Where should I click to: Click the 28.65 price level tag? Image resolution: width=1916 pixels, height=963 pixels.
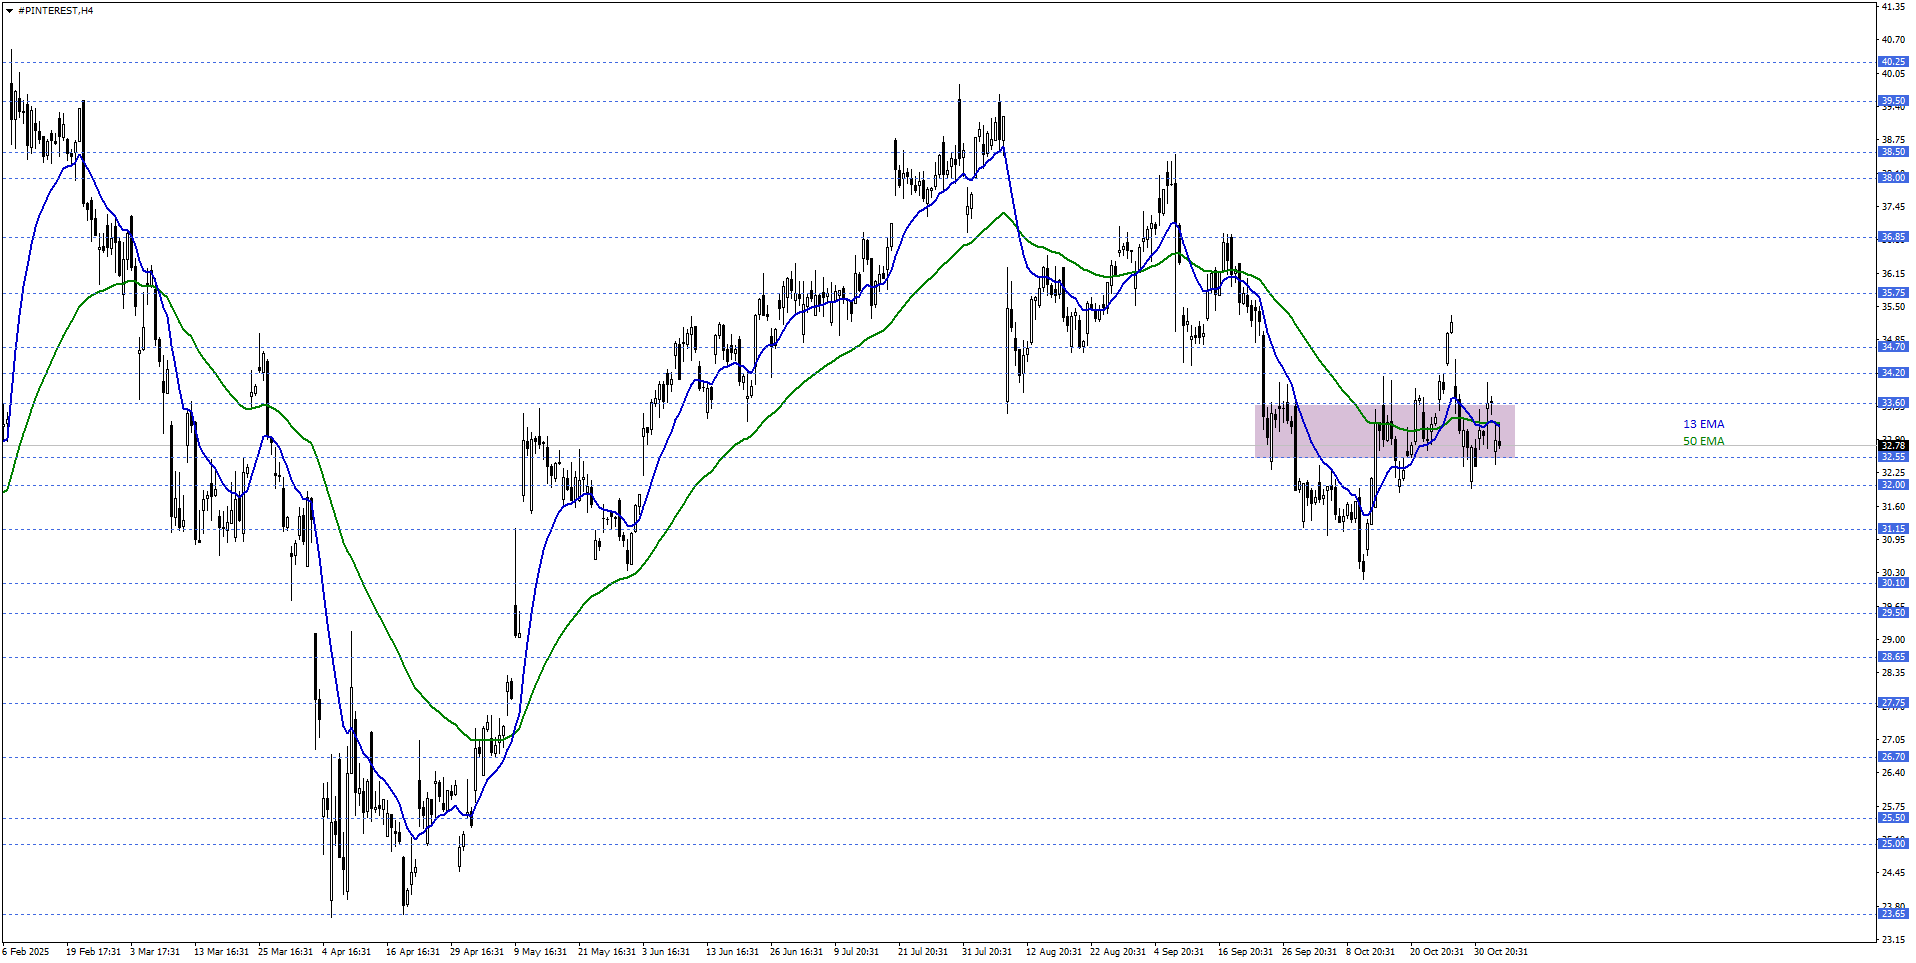[1893, 657]
